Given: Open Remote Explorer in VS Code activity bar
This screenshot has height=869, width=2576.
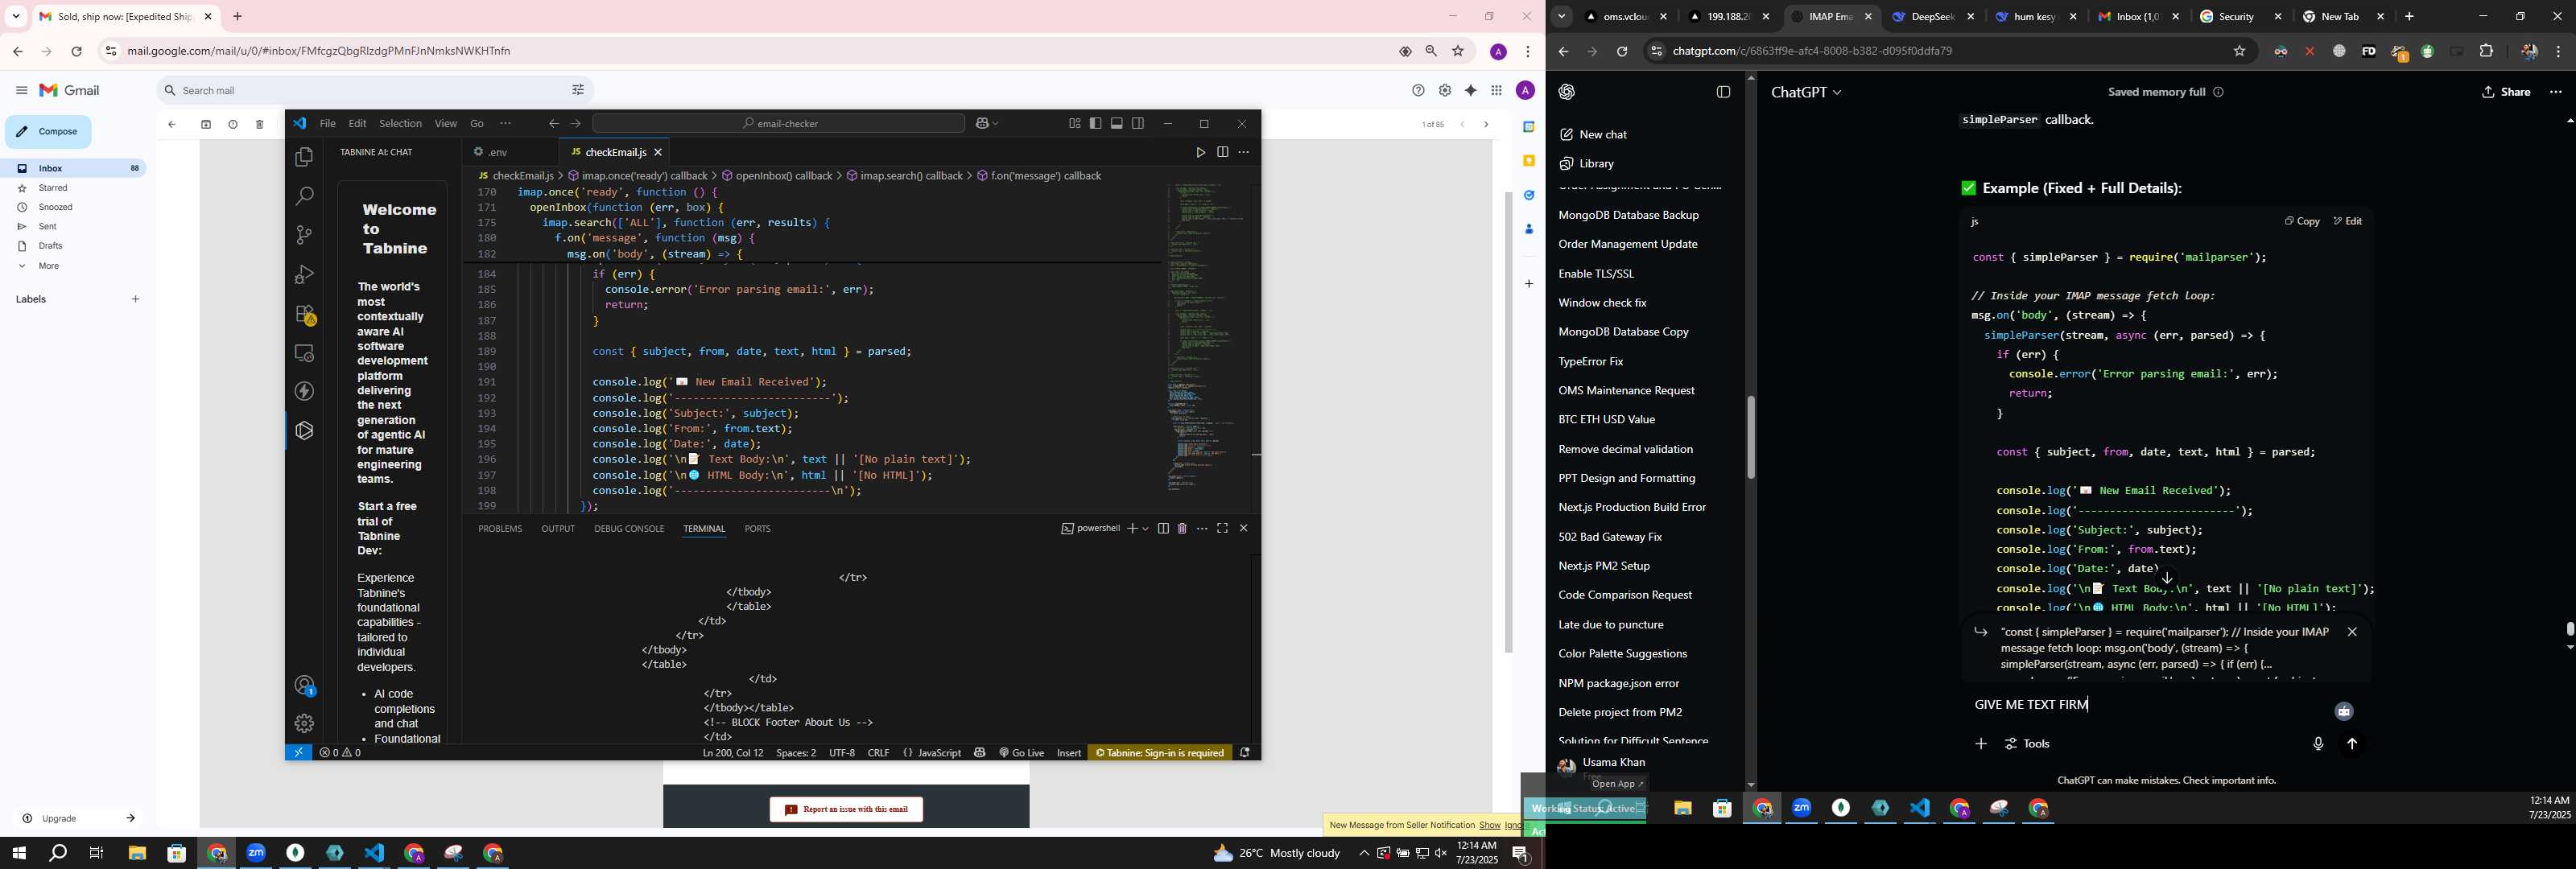Looking at the screenshot, I should pos(304,353).
